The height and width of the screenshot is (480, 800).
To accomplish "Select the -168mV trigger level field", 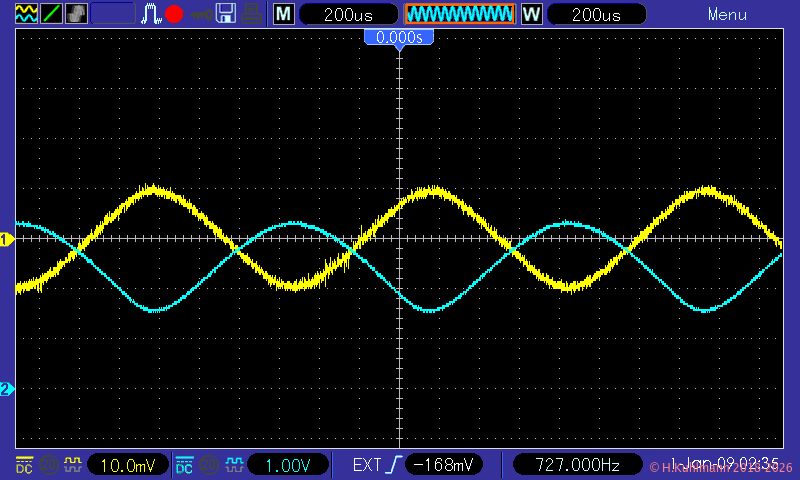I will click(x=445, y=465).
